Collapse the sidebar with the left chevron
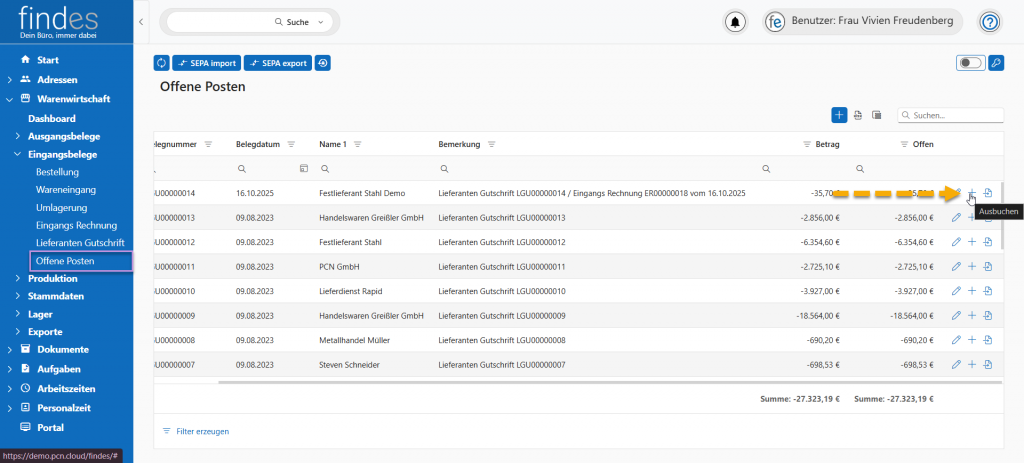1024x463 pixels. click(141, 21)
